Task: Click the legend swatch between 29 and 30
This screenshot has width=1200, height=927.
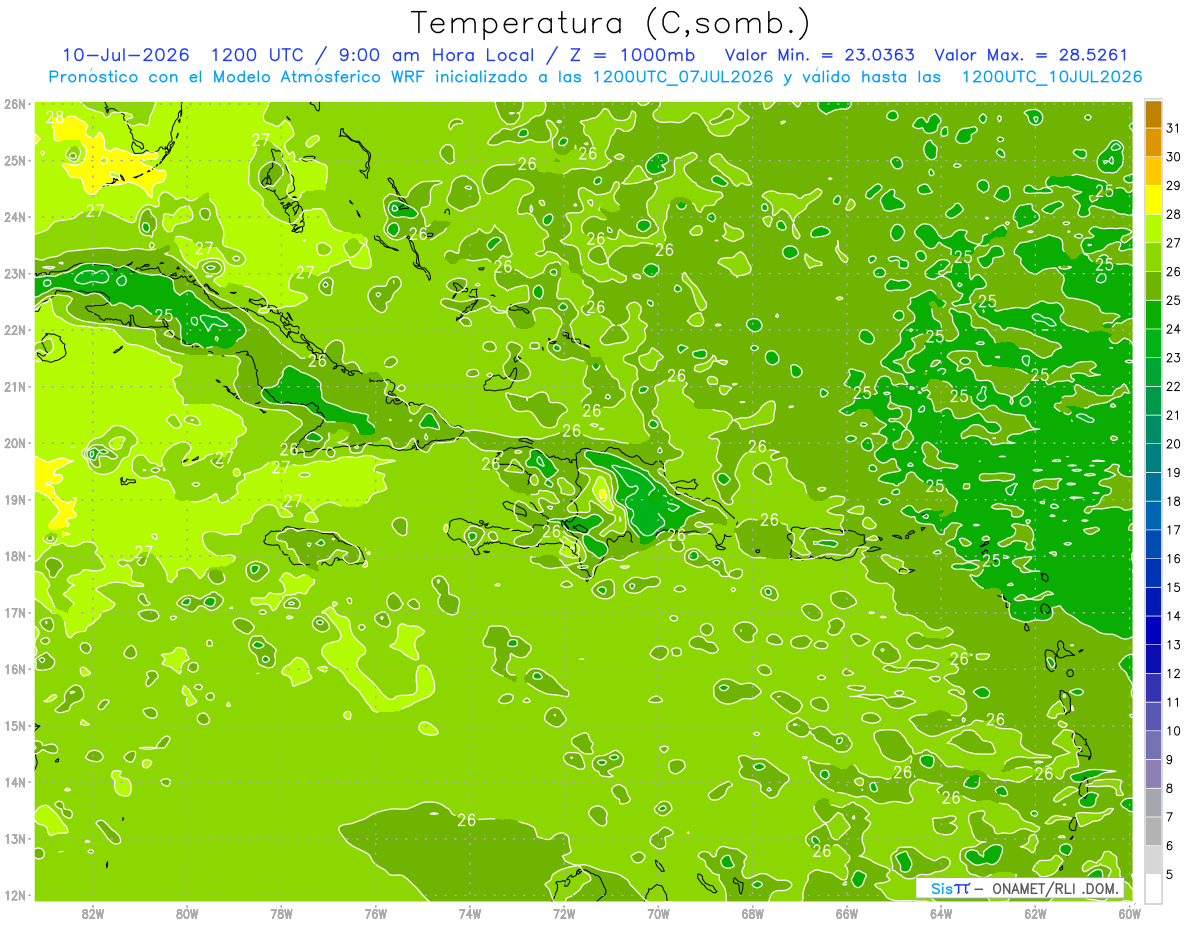Action: click(x=1153, y=171)
